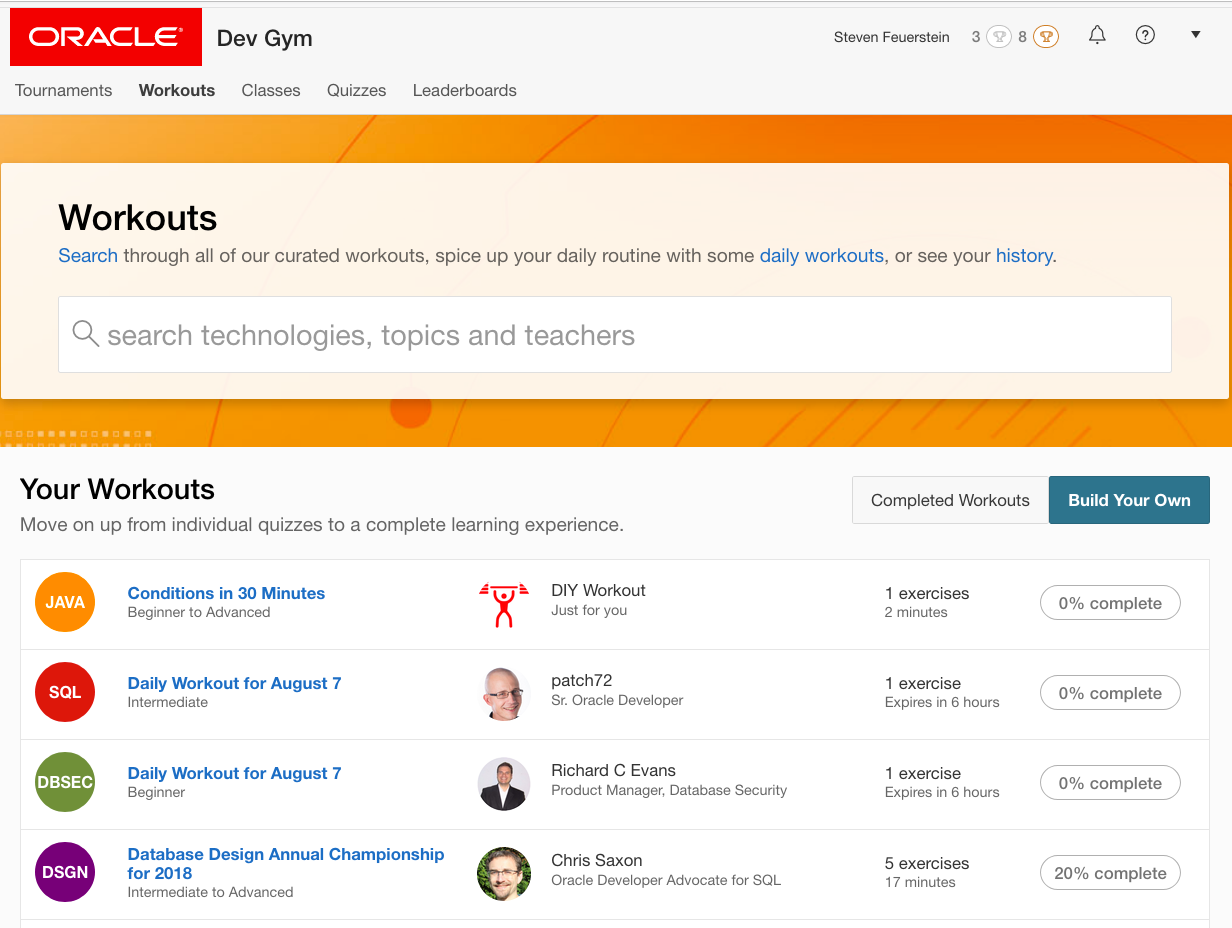
Task: Open Database Design Annual Championship for 2018
Action: (x=286, y=863)
